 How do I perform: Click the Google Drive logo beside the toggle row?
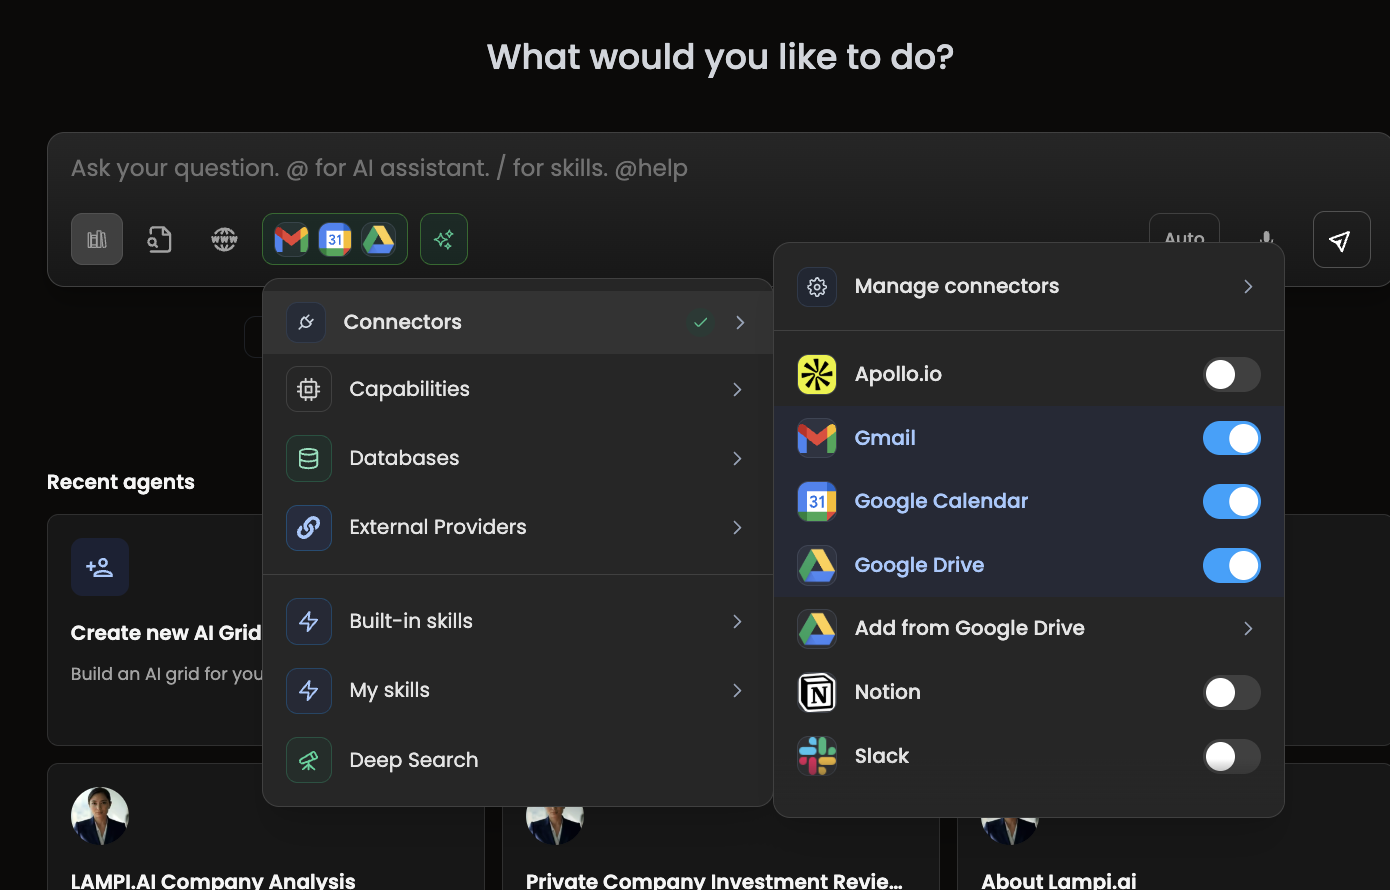[817, 565]
